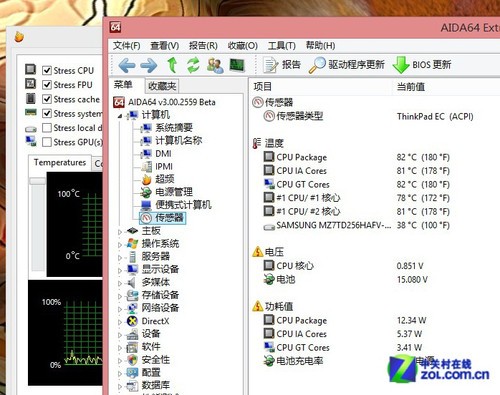
Task: Collapse the 计算机 tree node
Action: (120, 116)
